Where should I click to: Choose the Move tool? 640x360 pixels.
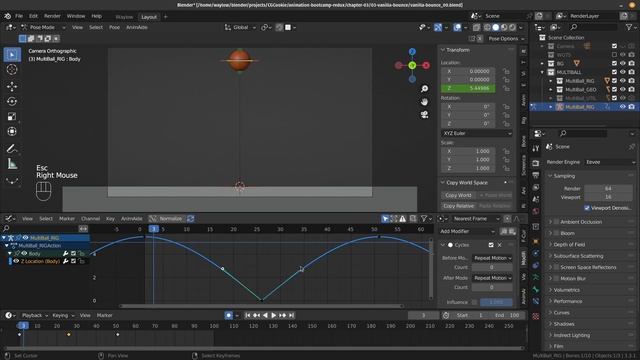click(x=12, y=86)
